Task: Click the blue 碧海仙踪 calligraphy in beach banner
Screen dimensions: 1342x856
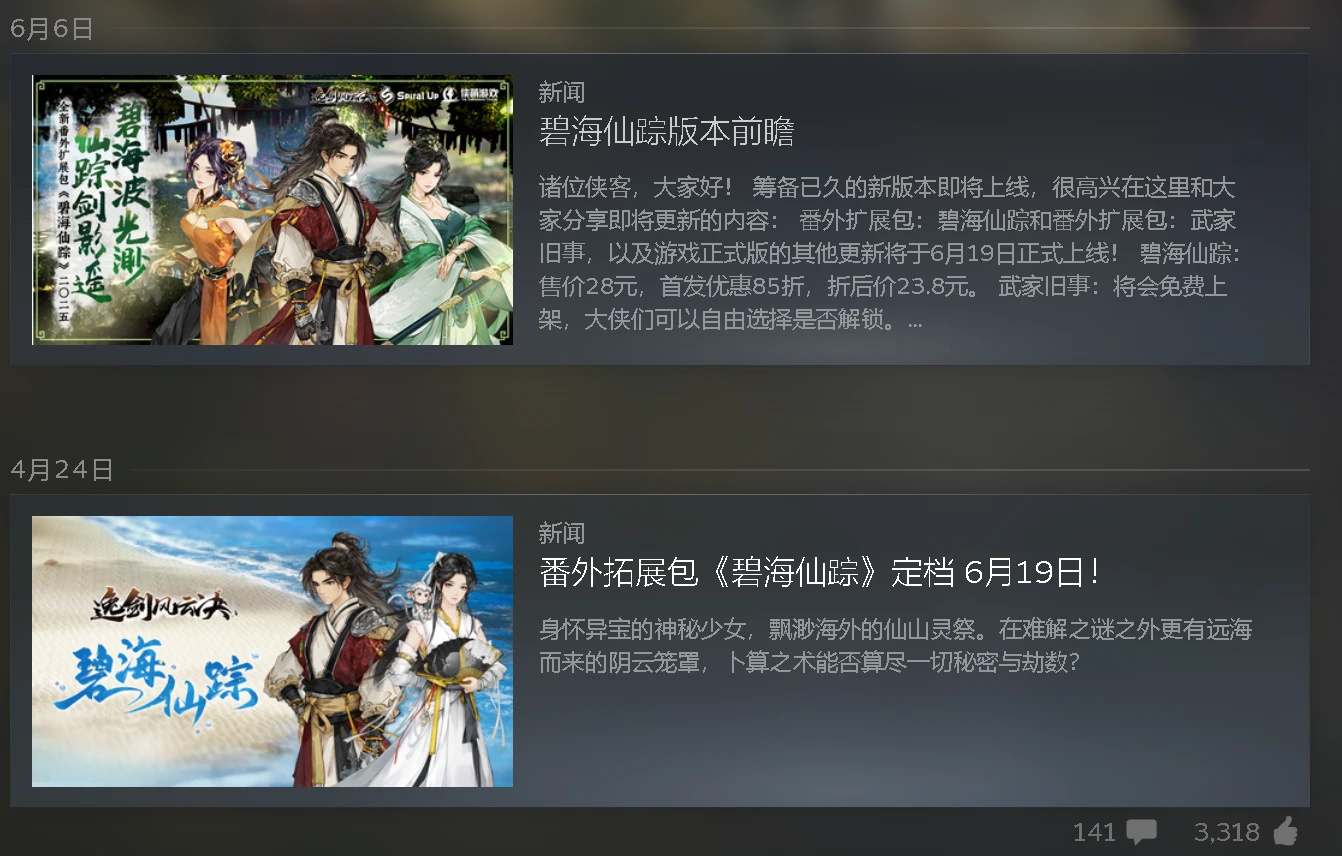Action: coord(155,672)
